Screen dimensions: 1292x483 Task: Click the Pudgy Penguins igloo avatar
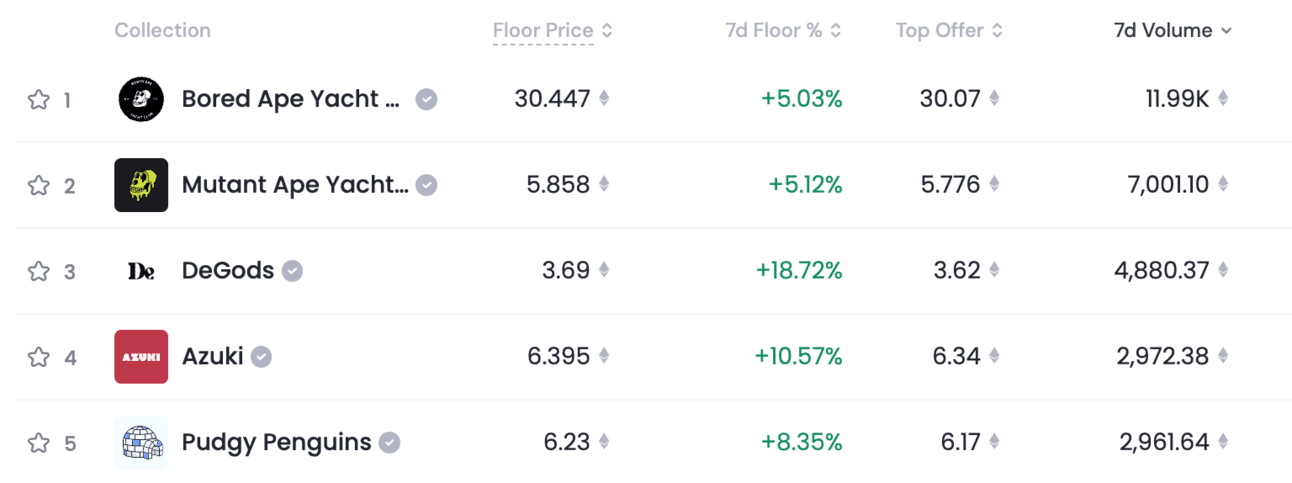point(141,443)
